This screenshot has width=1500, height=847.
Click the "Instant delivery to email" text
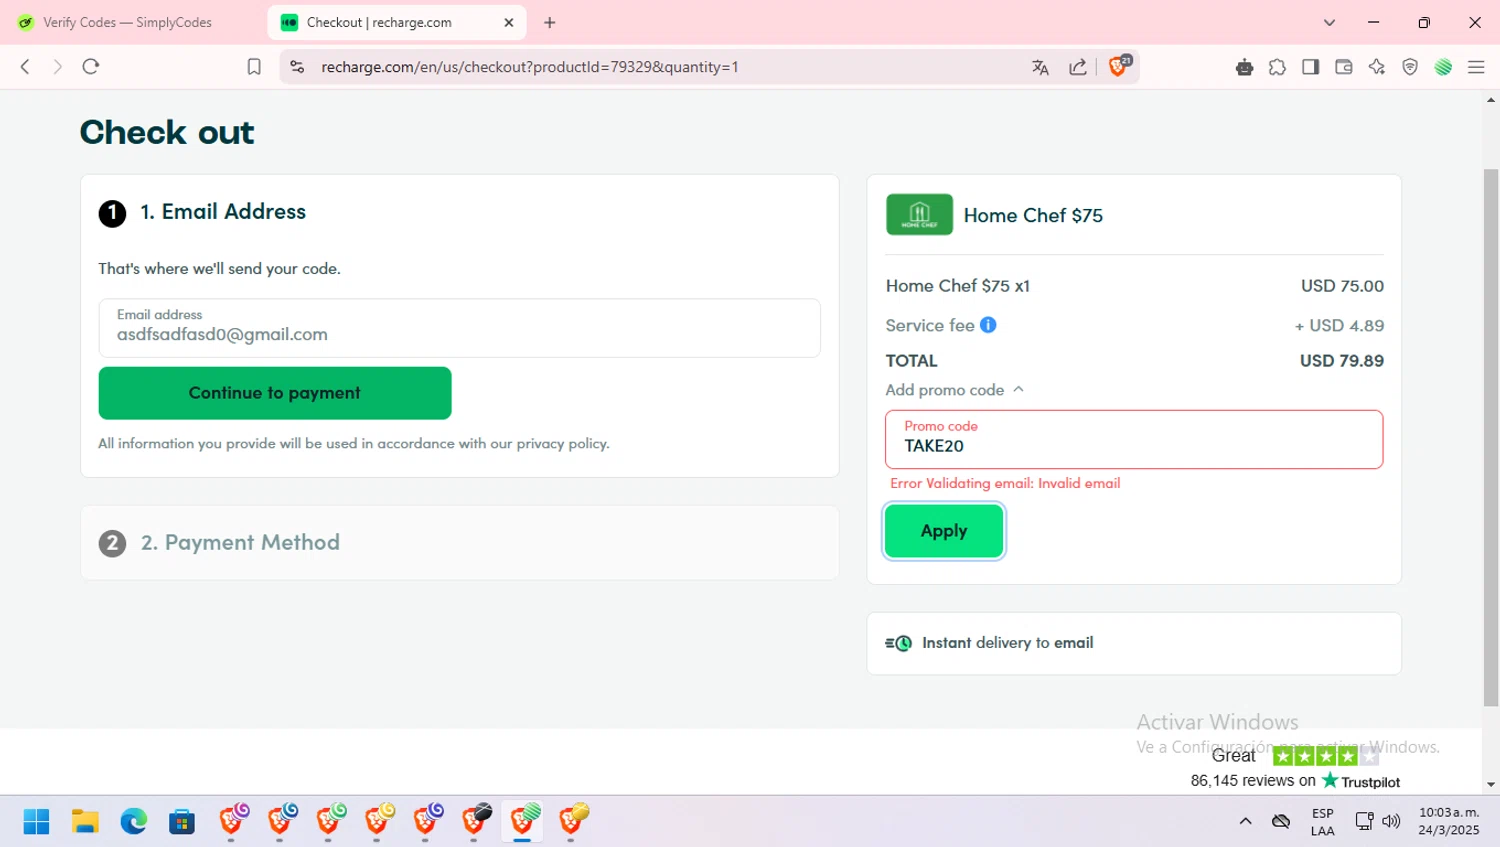(x=1007, y=643)
